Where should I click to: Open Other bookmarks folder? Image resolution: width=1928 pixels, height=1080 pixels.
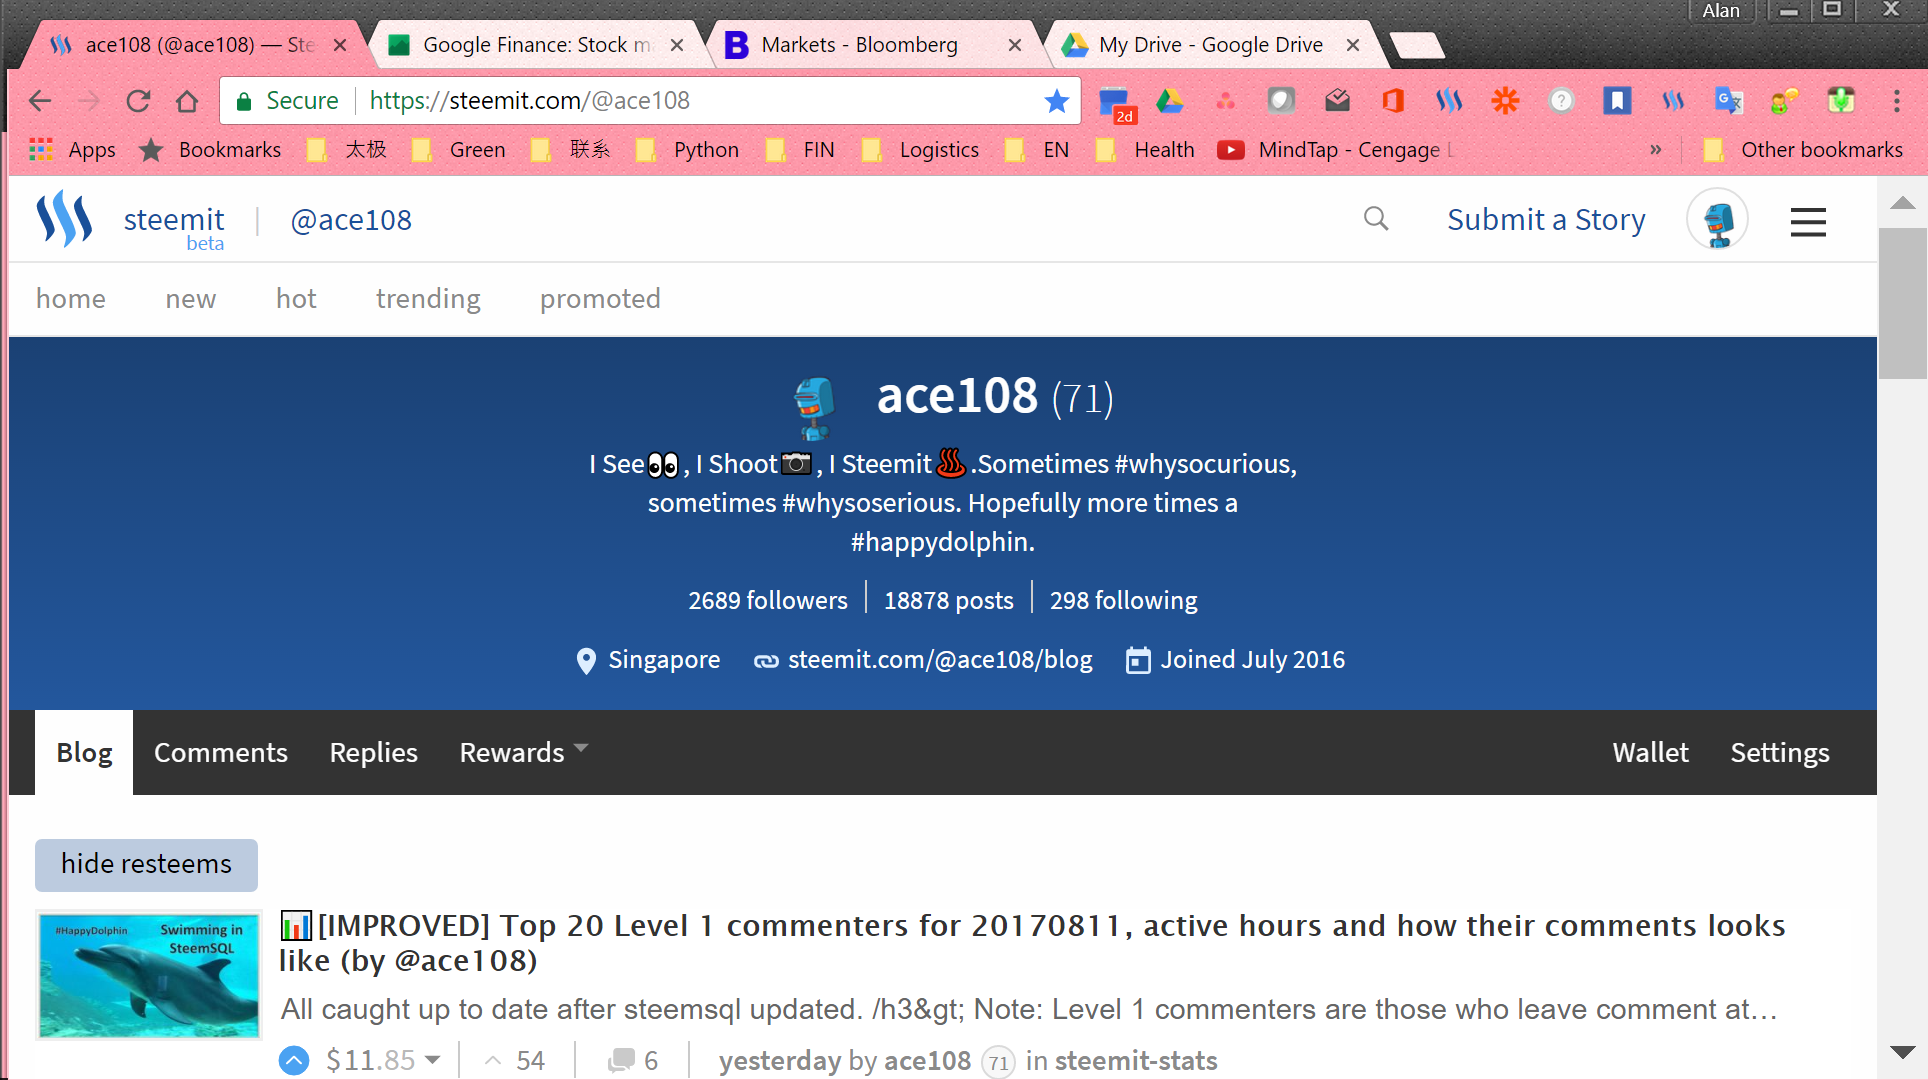coord(1803,150)
